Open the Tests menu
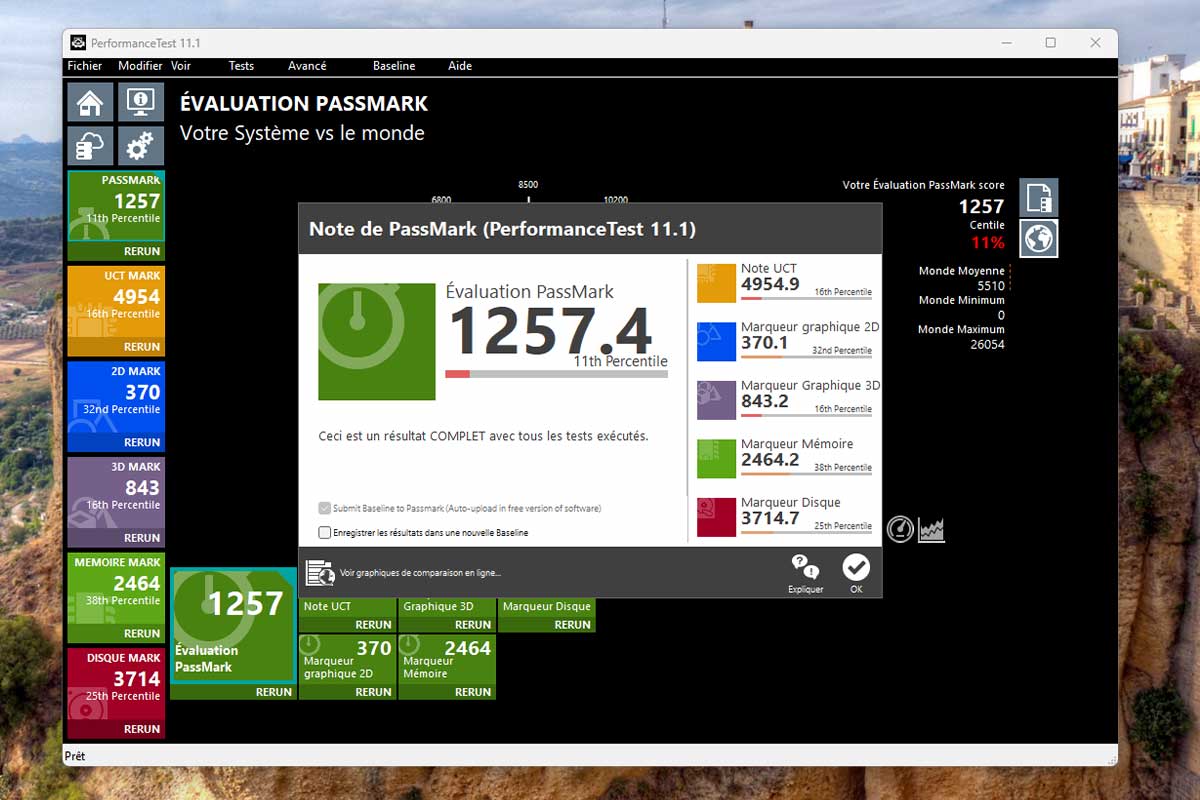The image size is (1200, 800). point(241,66)
